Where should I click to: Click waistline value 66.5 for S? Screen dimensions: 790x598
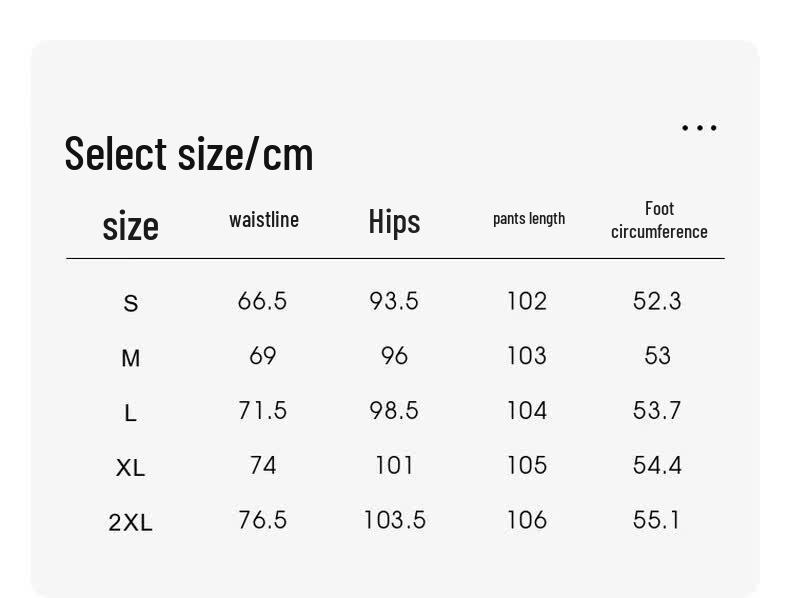click(x=262, y=301)
